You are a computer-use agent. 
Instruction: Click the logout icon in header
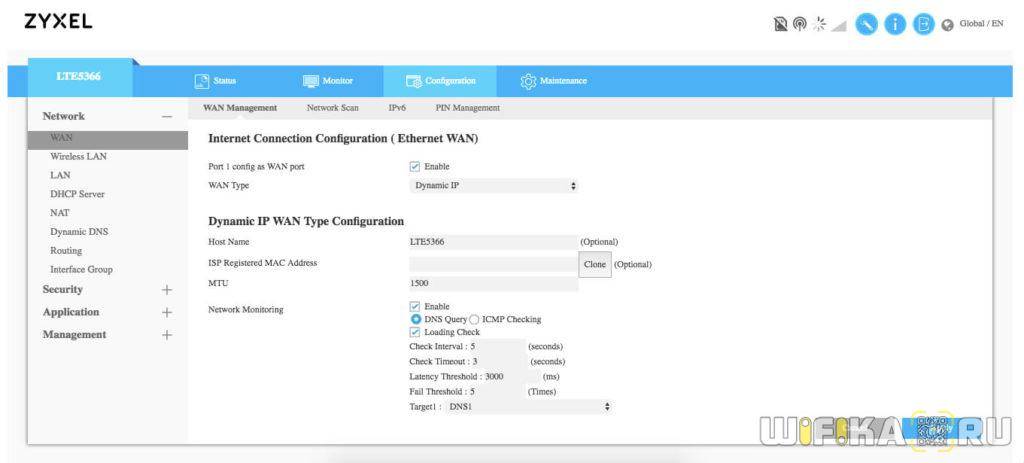click(925, 24)
